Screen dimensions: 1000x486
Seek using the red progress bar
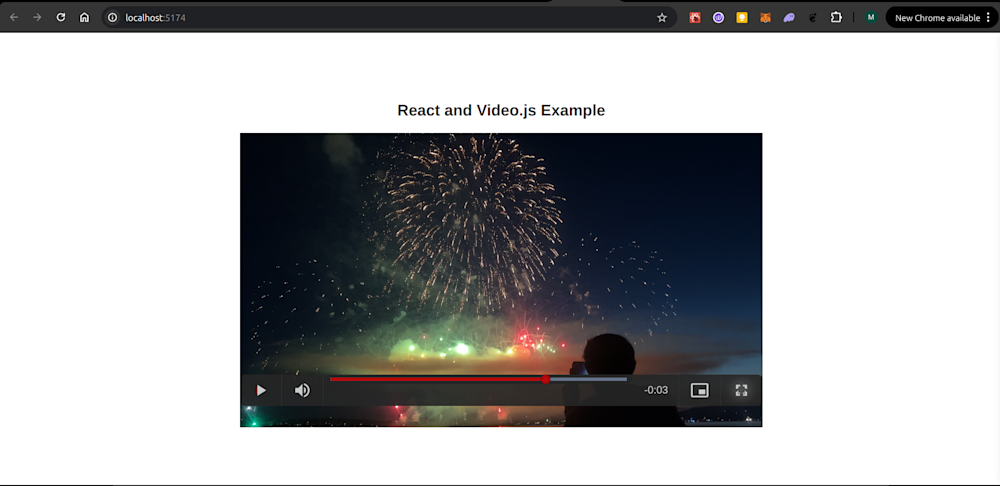pyautogui.click(x=478, y=379)
